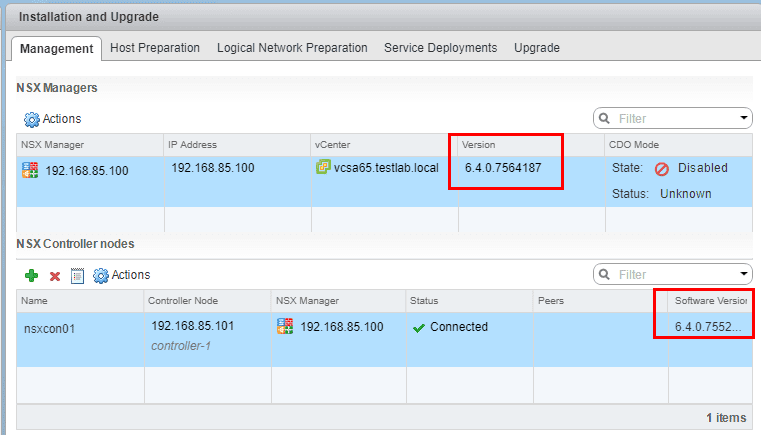Open the controller list/notes icon
Image resolution: width=761 pixels, height=435 pixels.
77,276
